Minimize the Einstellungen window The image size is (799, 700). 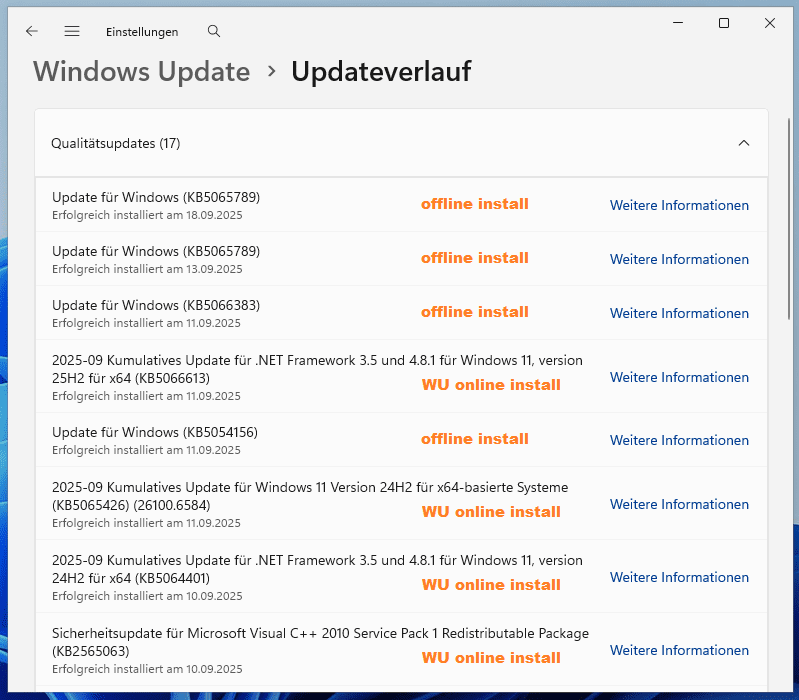pyautogui.click(x=677, y=23)
